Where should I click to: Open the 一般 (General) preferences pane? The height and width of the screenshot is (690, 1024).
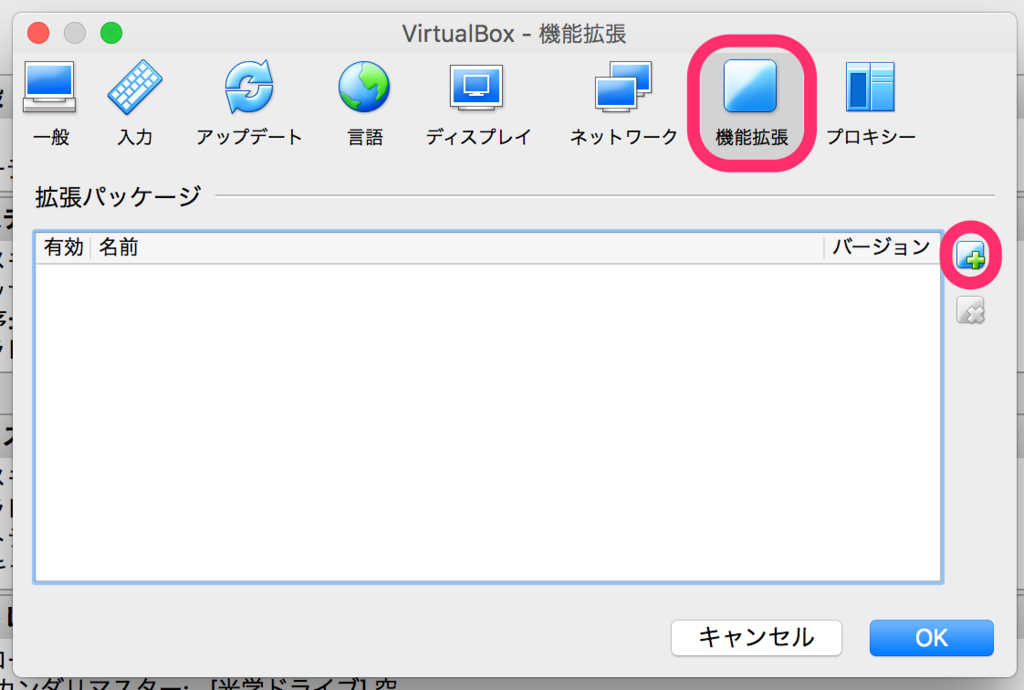click(x=50, y=103)
